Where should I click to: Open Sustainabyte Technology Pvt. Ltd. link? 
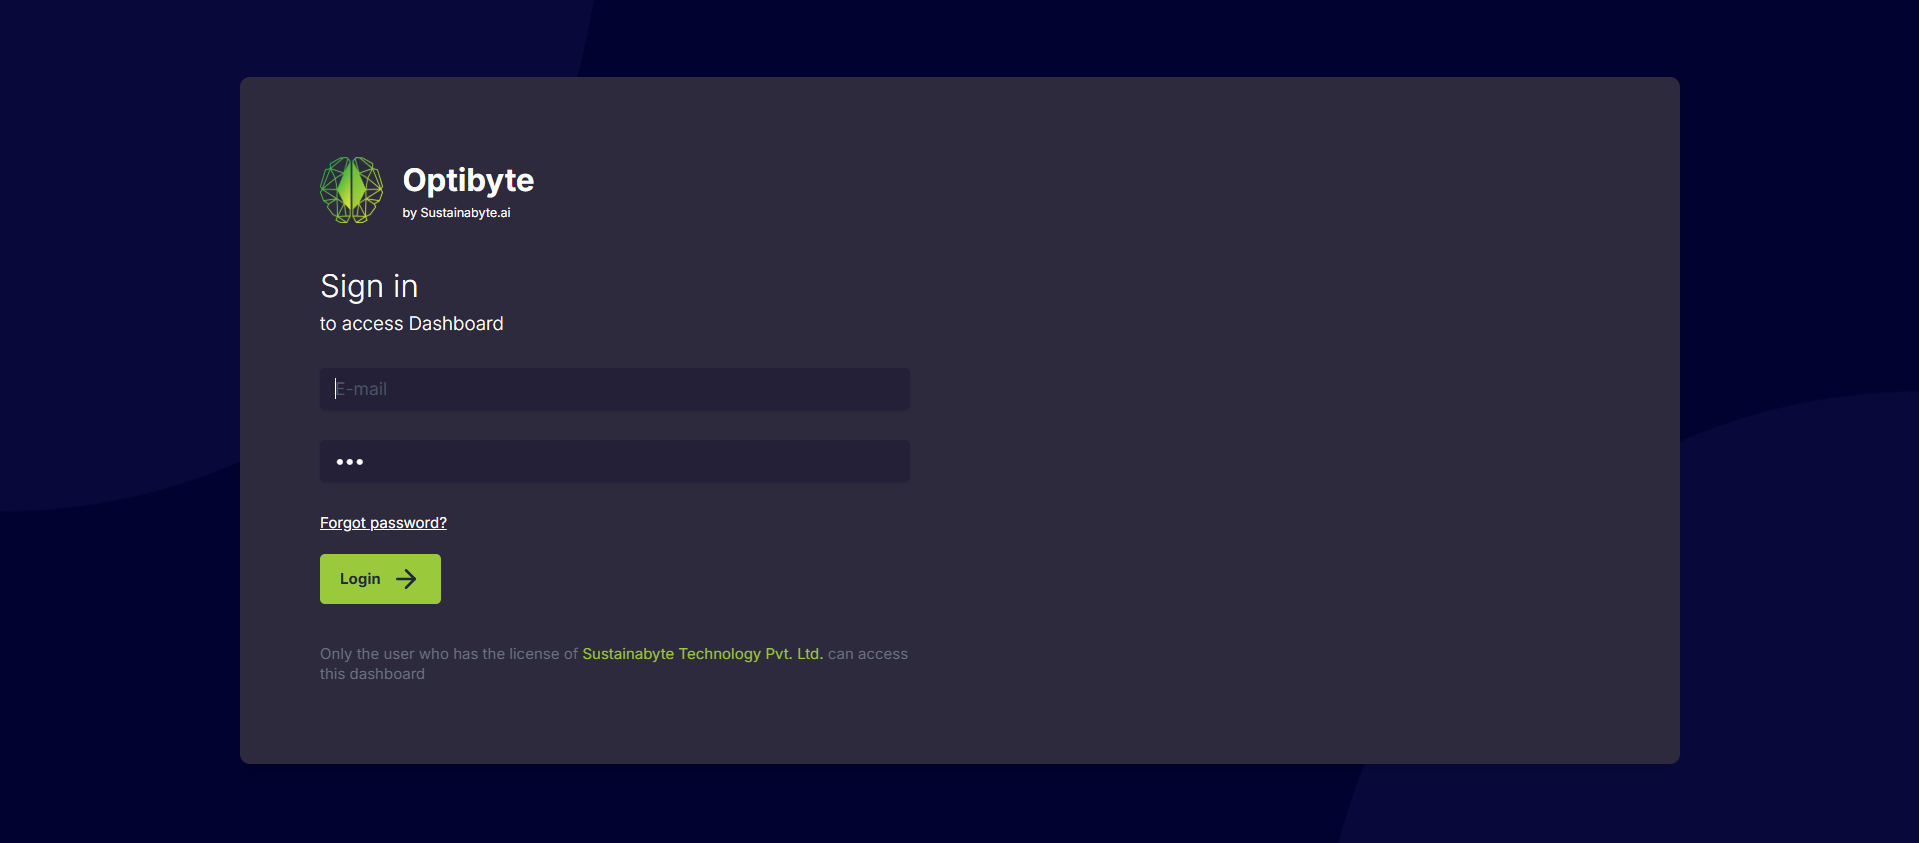[702, 654]
